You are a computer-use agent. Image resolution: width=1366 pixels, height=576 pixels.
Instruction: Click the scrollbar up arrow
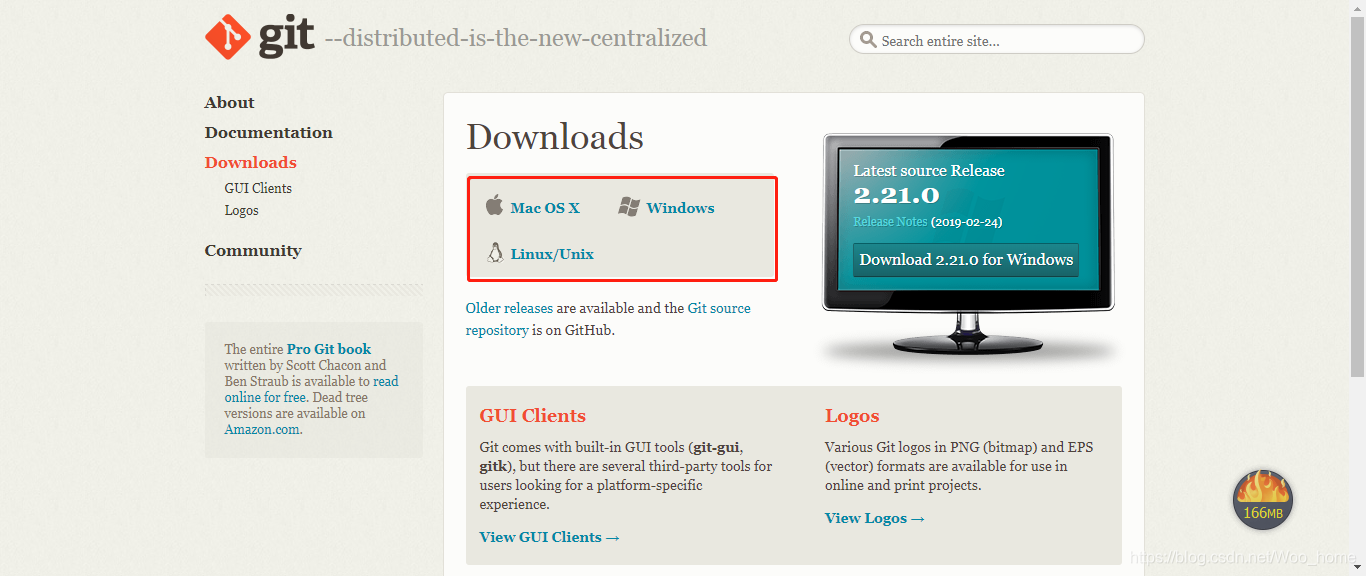click(1357, 7)
